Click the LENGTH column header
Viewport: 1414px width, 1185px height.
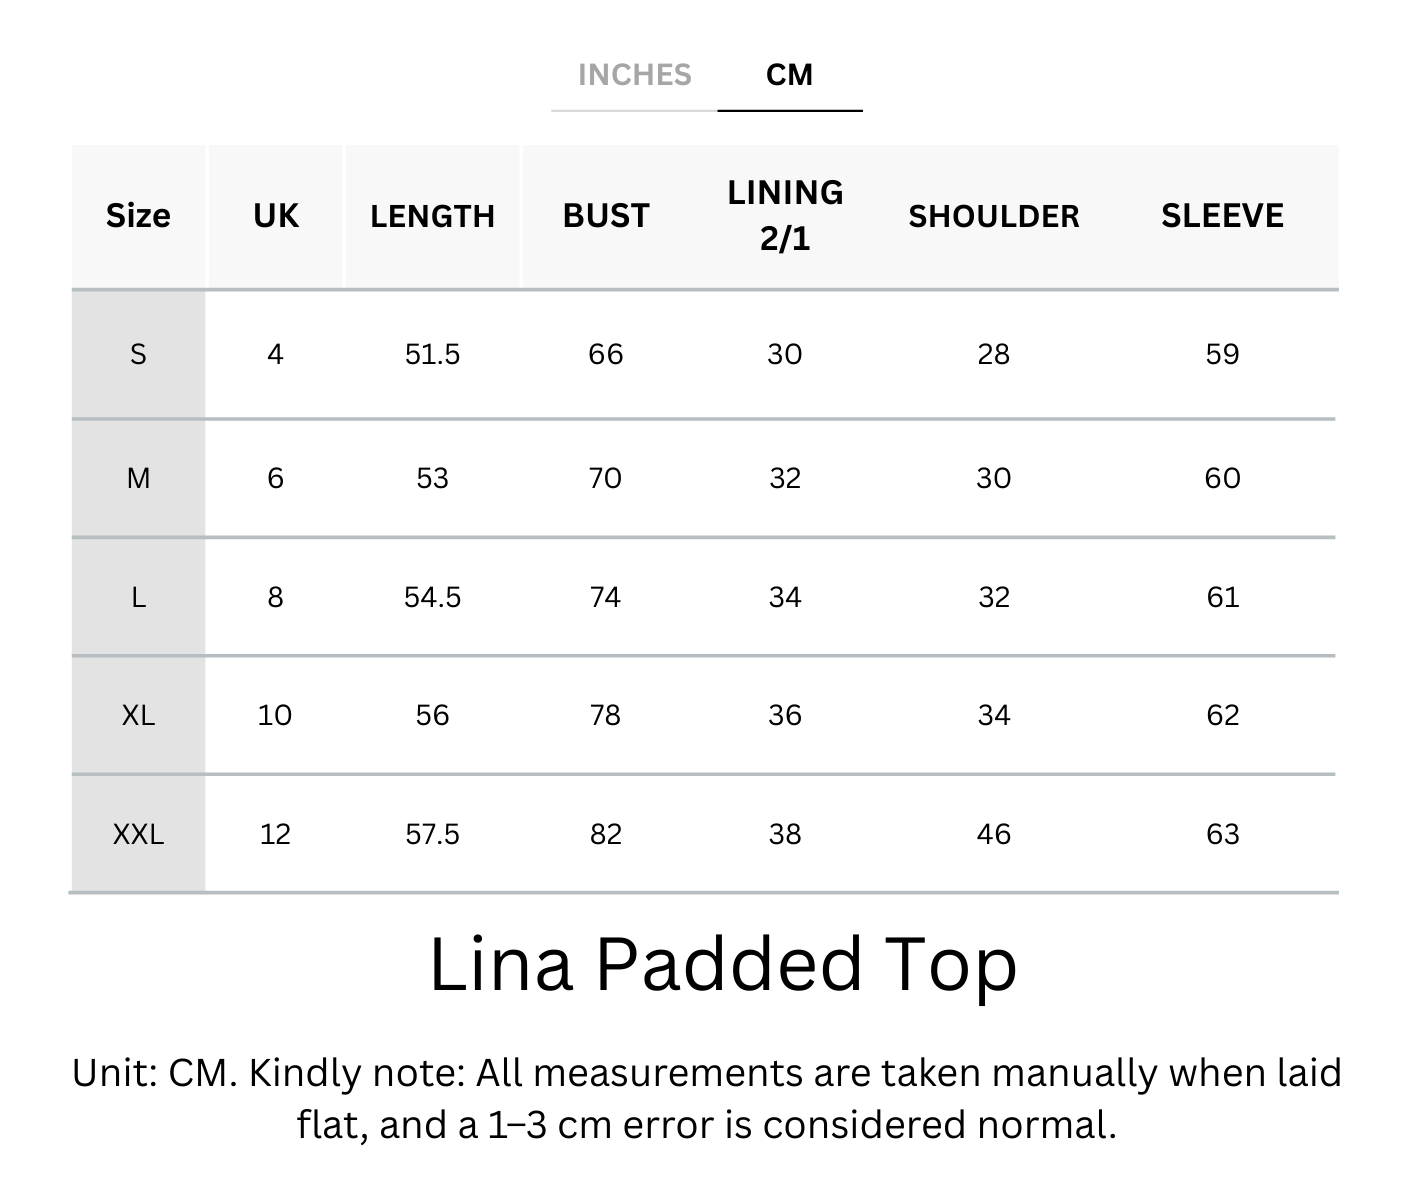tap(432, 216)
